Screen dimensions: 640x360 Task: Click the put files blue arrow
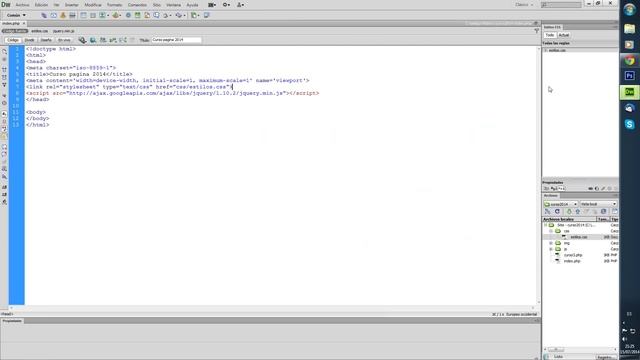click(578, 211)
